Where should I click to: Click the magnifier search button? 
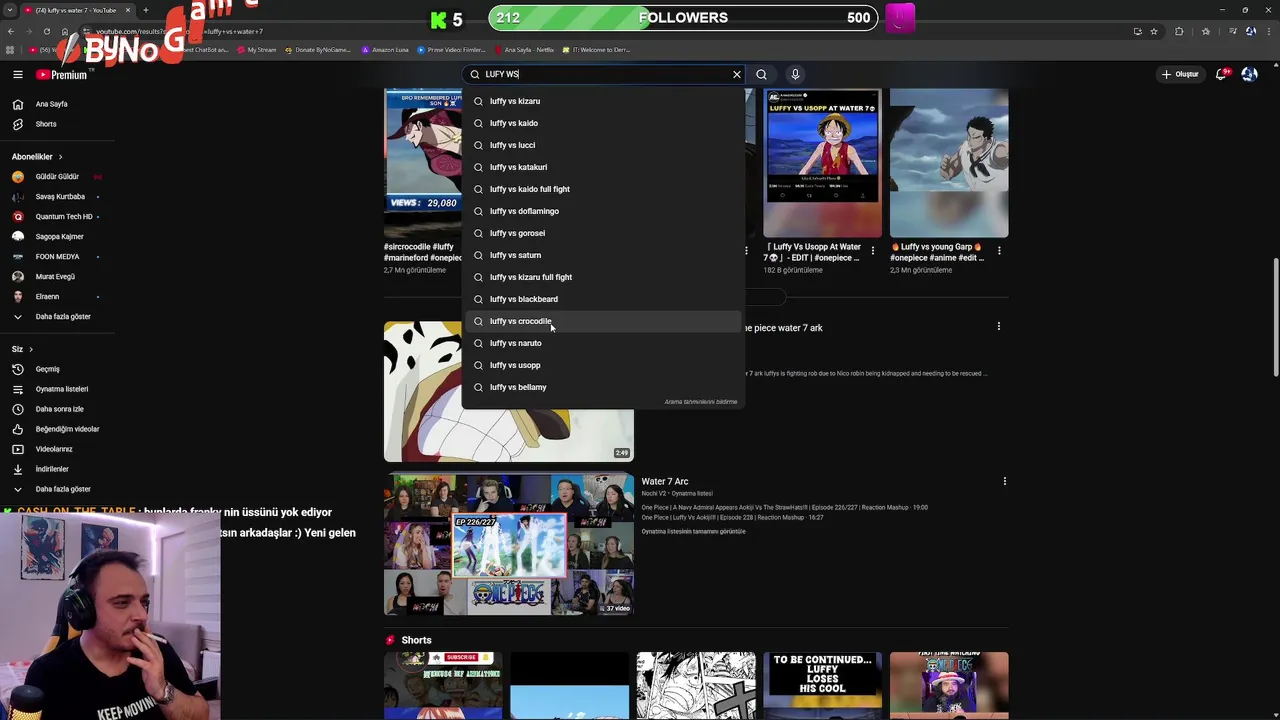(x=762, y=74)
